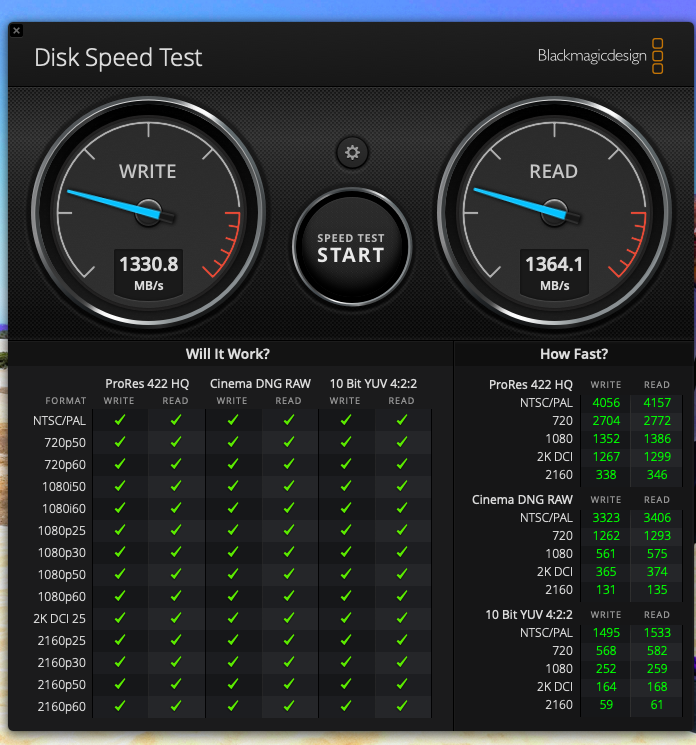696x745 pixels.
Task: Click ProRes 1080 read value 1386
Action: tap(657, 439)
